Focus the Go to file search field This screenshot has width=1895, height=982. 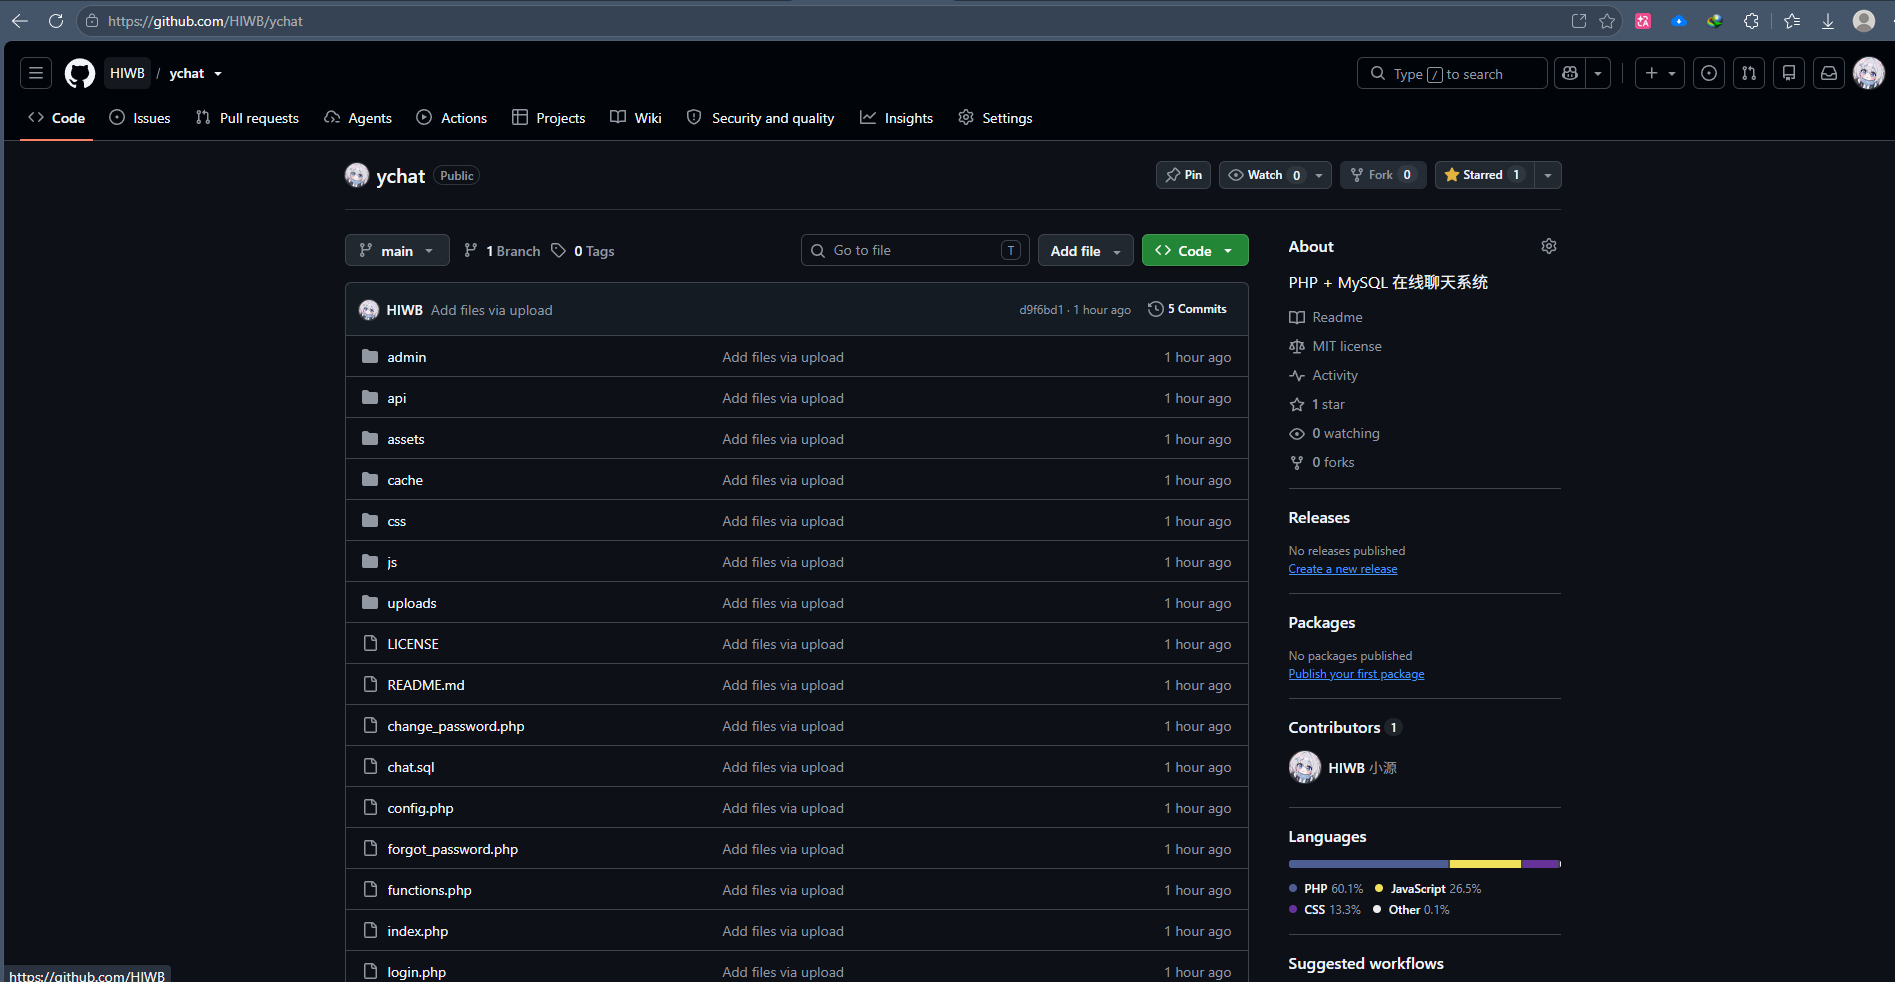coord(915,250)
